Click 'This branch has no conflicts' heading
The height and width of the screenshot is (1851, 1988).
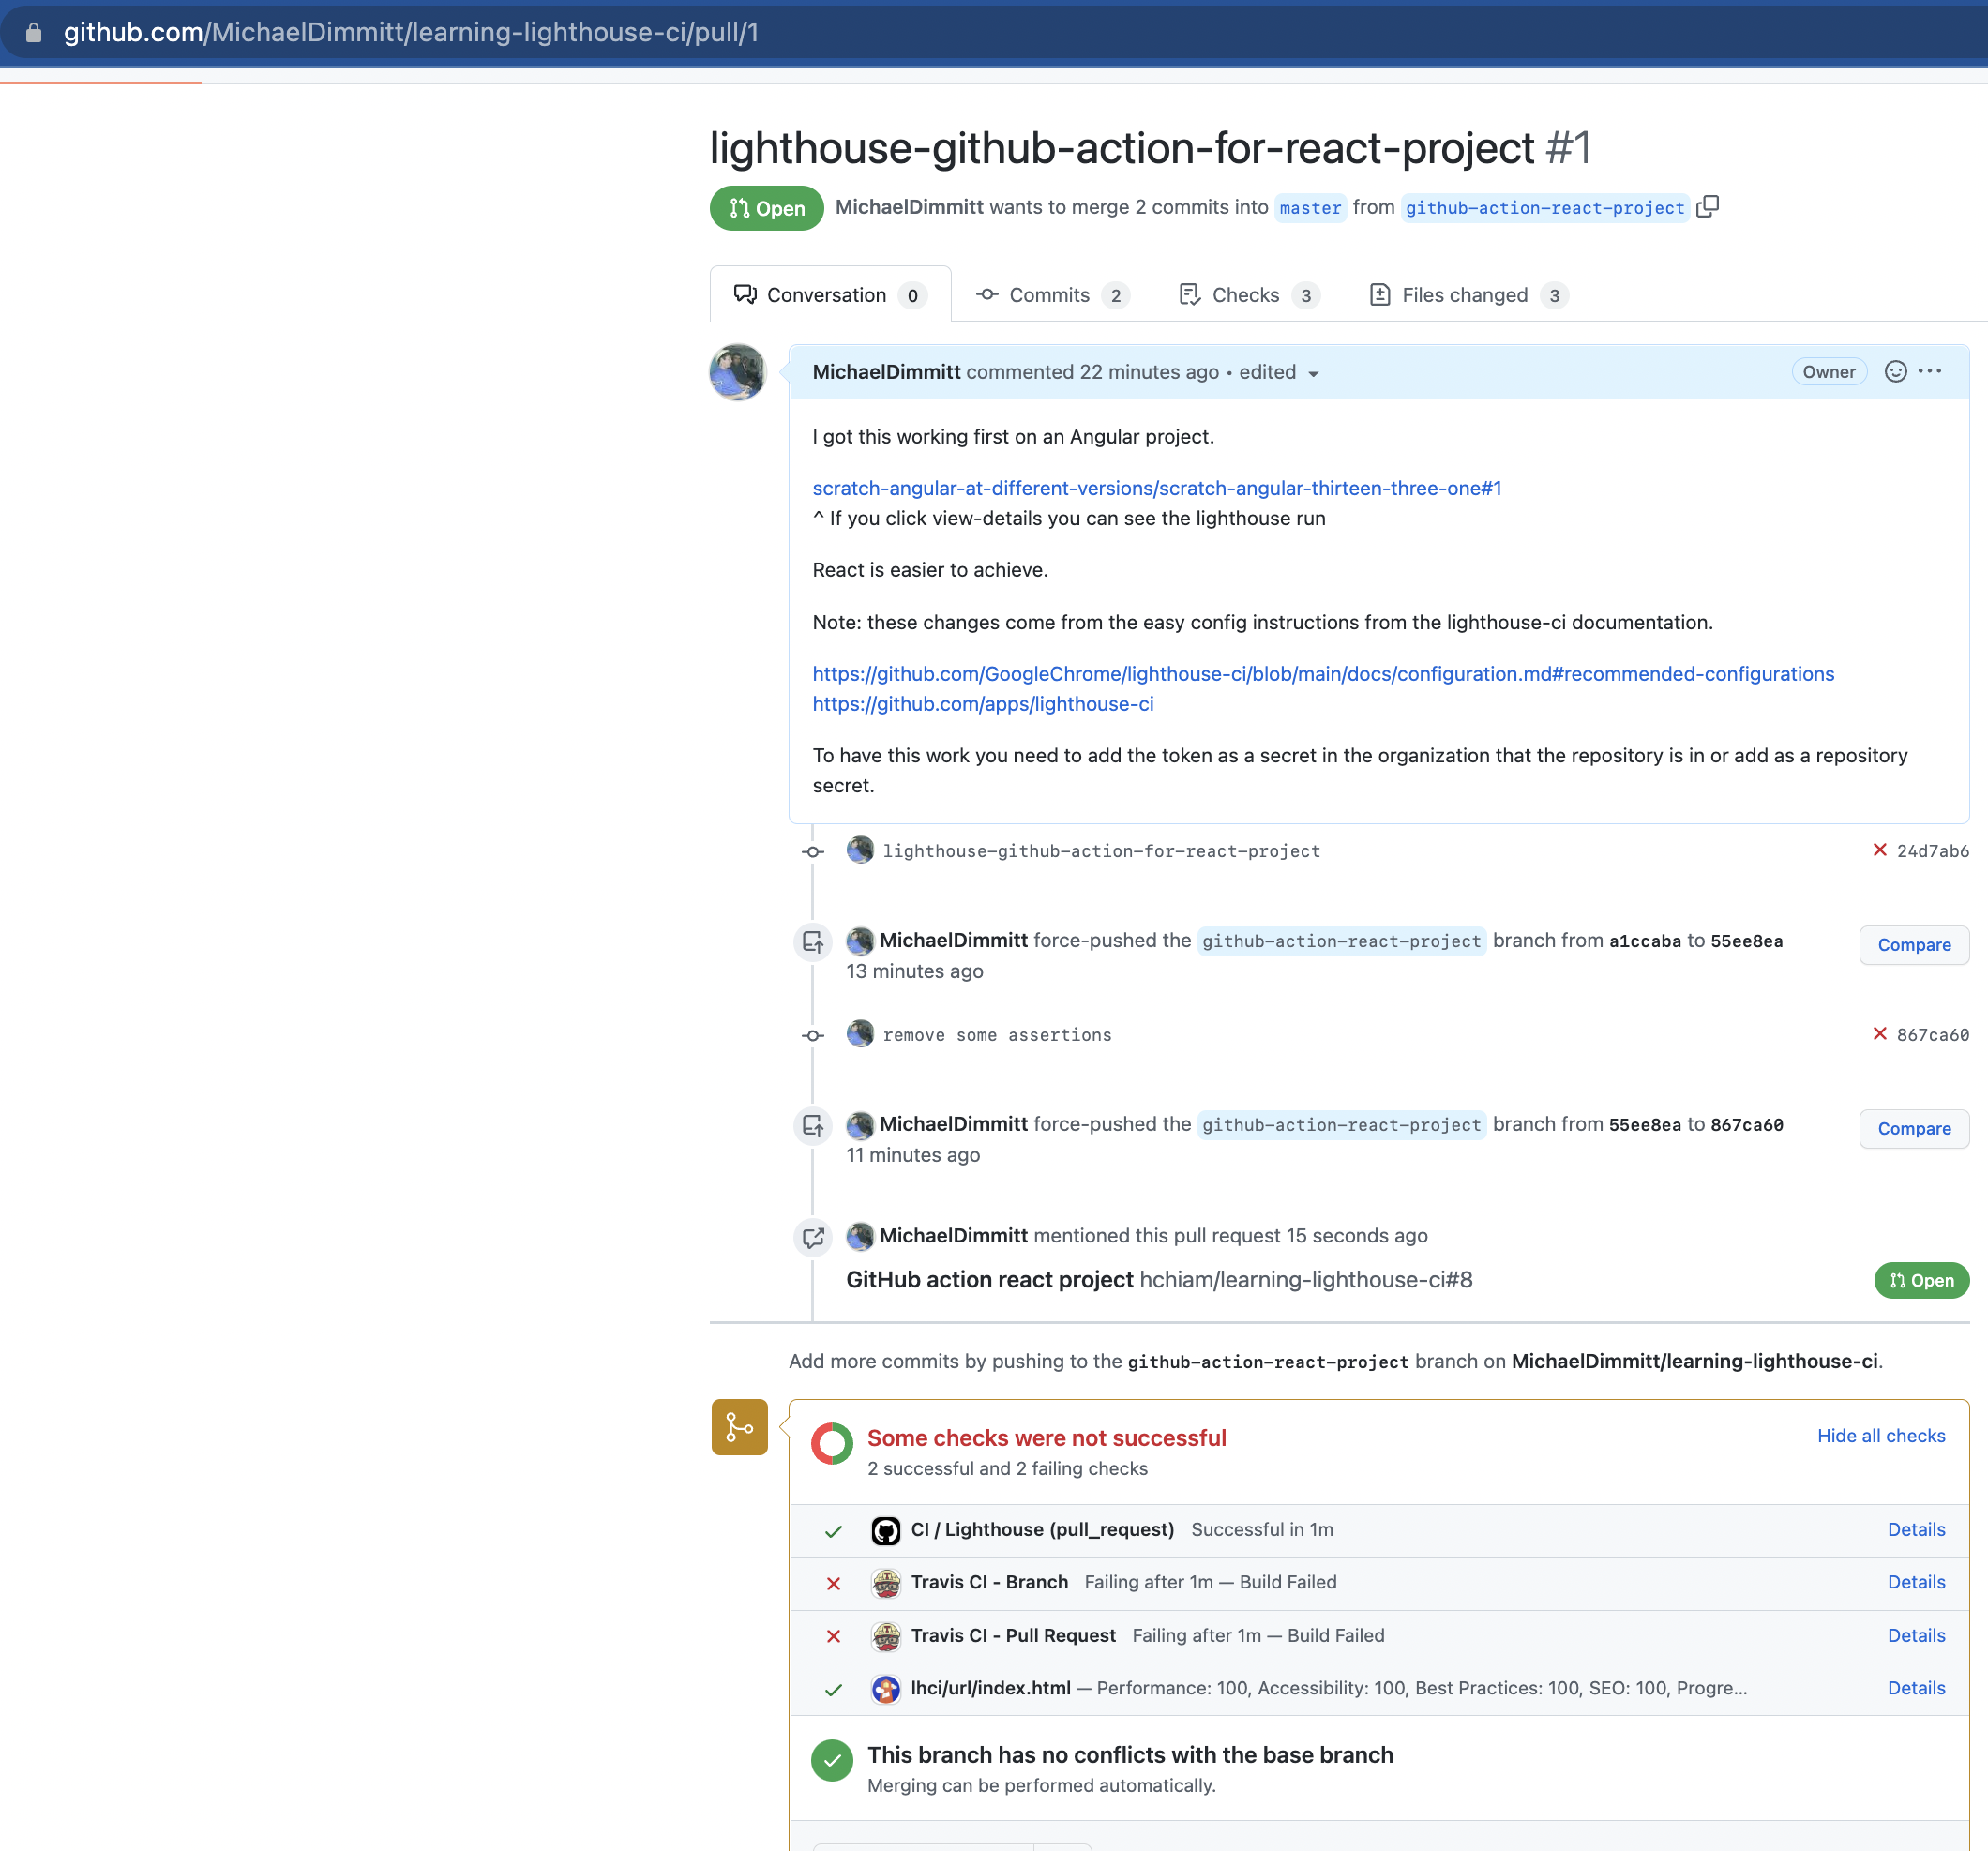pyautogui.click(x=1130, y=1755)
